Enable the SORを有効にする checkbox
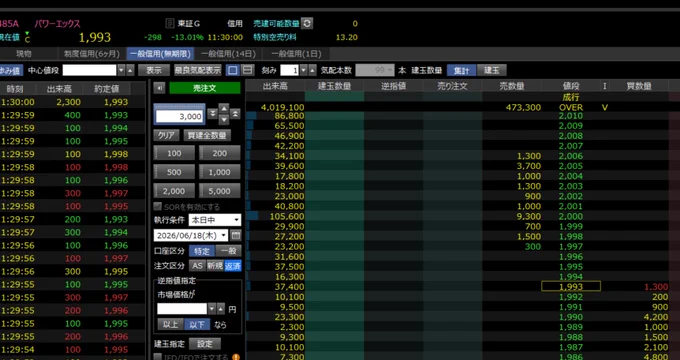Image resolution: width=680 pixels, height=360 pixels. coord(158,206)
